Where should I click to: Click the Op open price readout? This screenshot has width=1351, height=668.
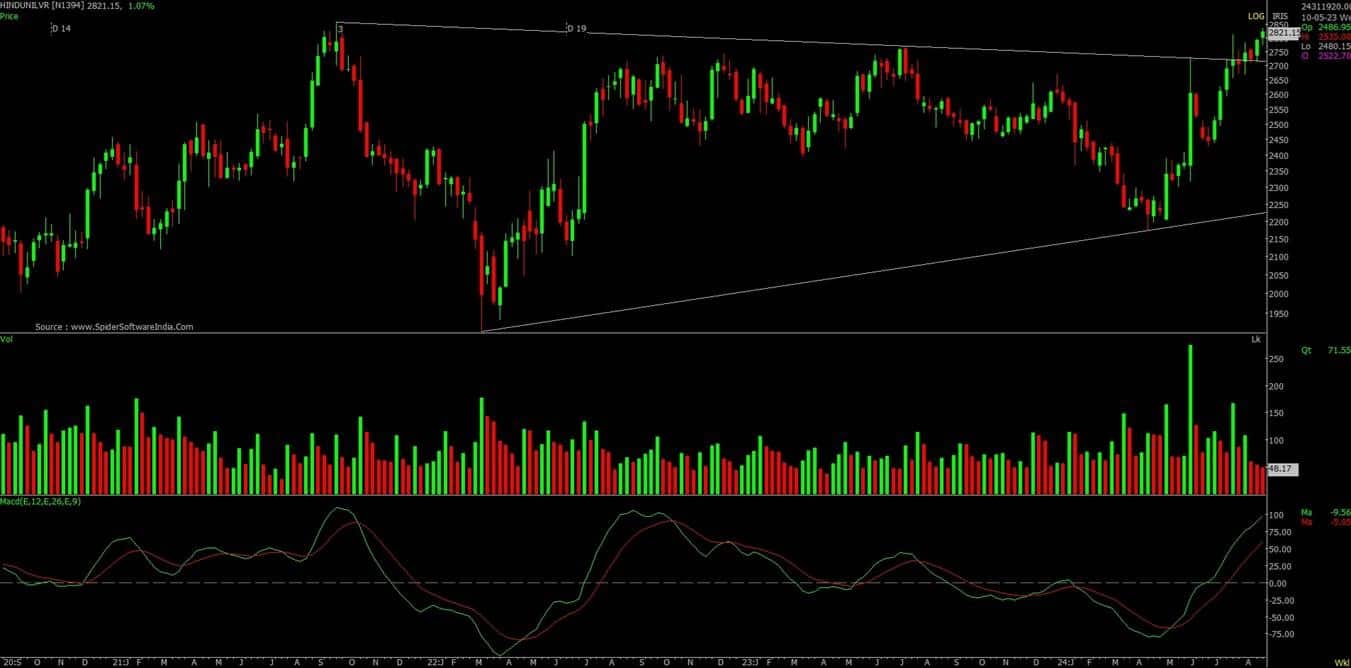click(1325, 26)
